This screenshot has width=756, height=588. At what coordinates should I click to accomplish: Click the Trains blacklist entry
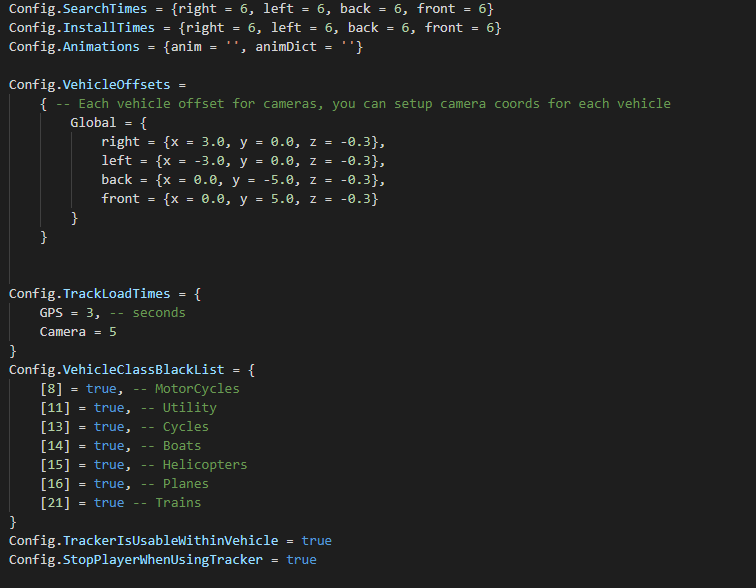coord(120,503)
